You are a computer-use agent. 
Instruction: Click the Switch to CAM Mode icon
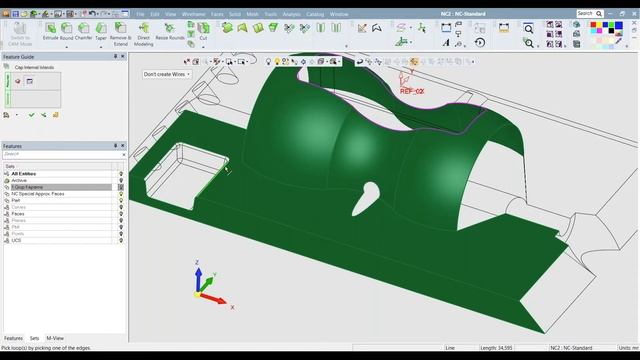[20, 34]
